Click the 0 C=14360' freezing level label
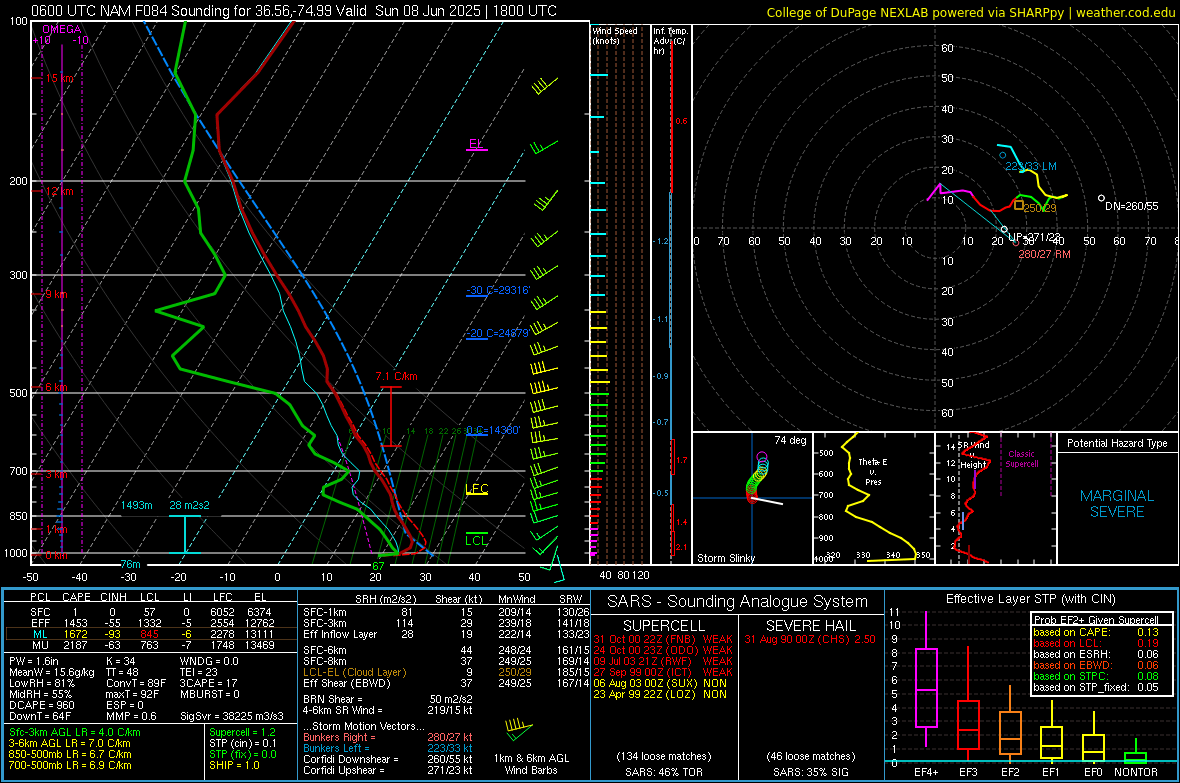This screenshot has height=783, width=1180. pos(493,430)
